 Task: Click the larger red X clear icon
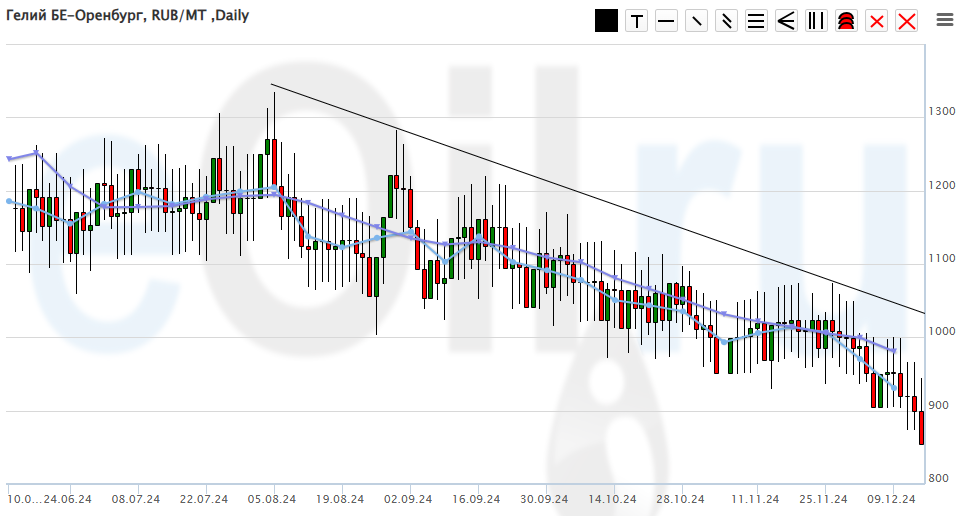pyautogui.click(x=907, y=21)
